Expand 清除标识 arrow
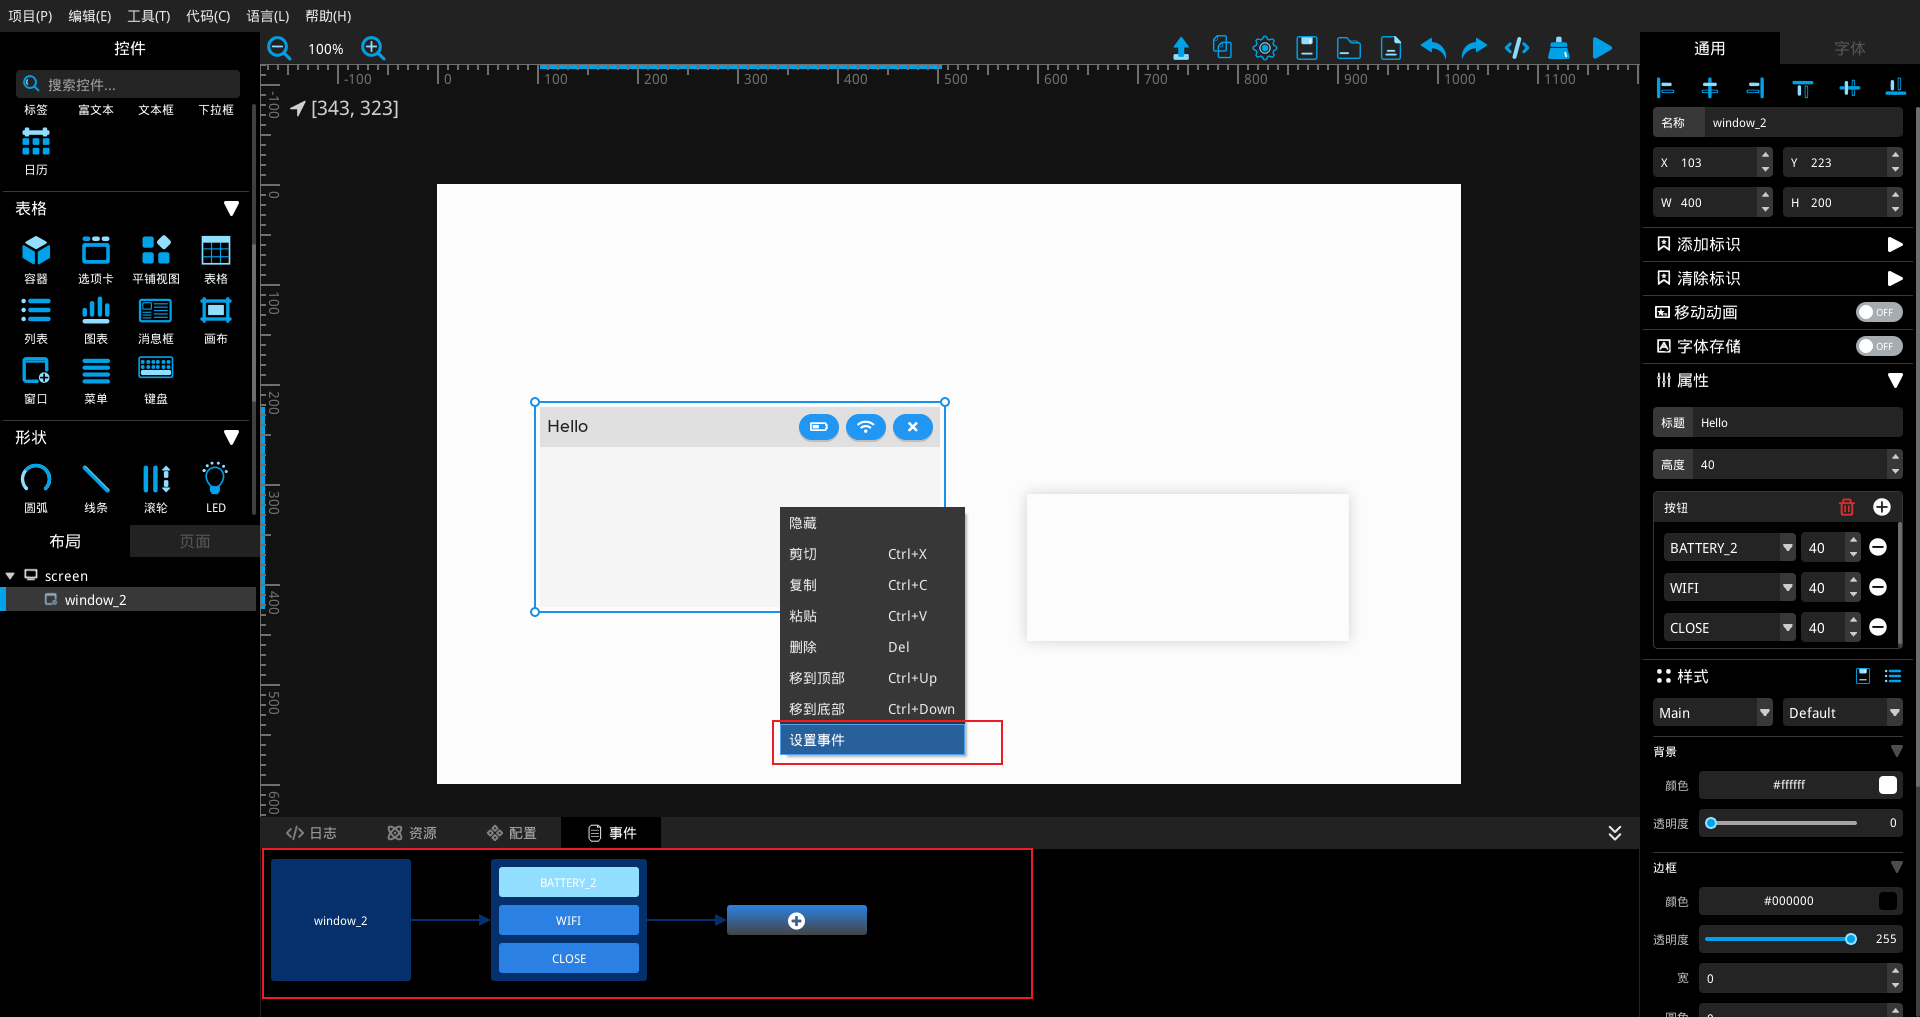 pyautogui.click(x=1894, y=278)
